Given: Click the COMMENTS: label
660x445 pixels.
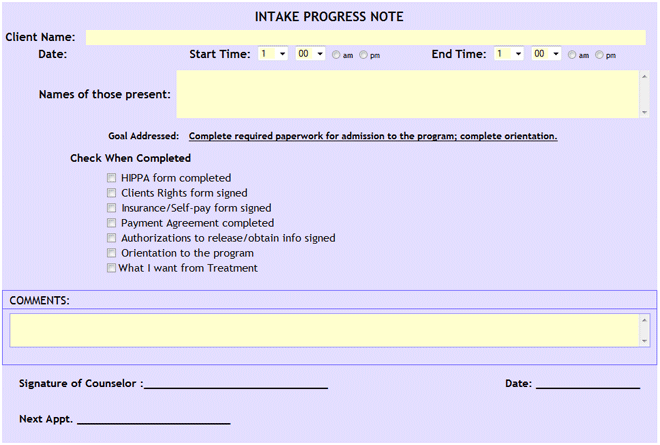Looking at the screenshot, I should (40, 301).
